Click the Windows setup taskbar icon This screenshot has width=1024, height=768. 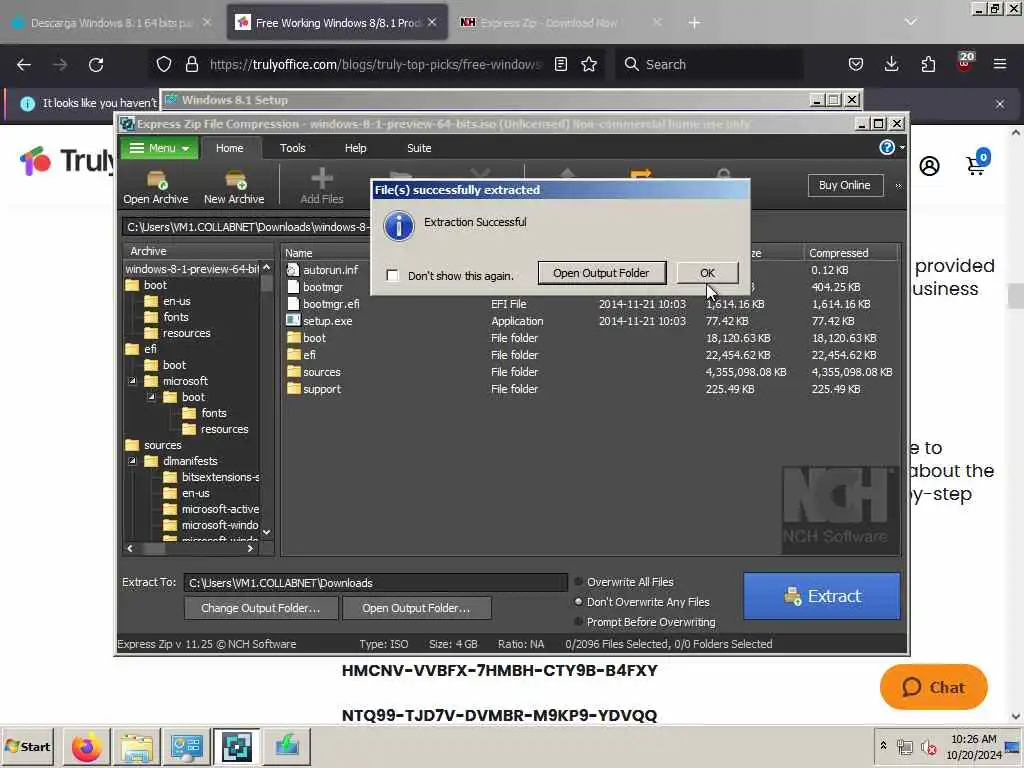pos(286,746)
